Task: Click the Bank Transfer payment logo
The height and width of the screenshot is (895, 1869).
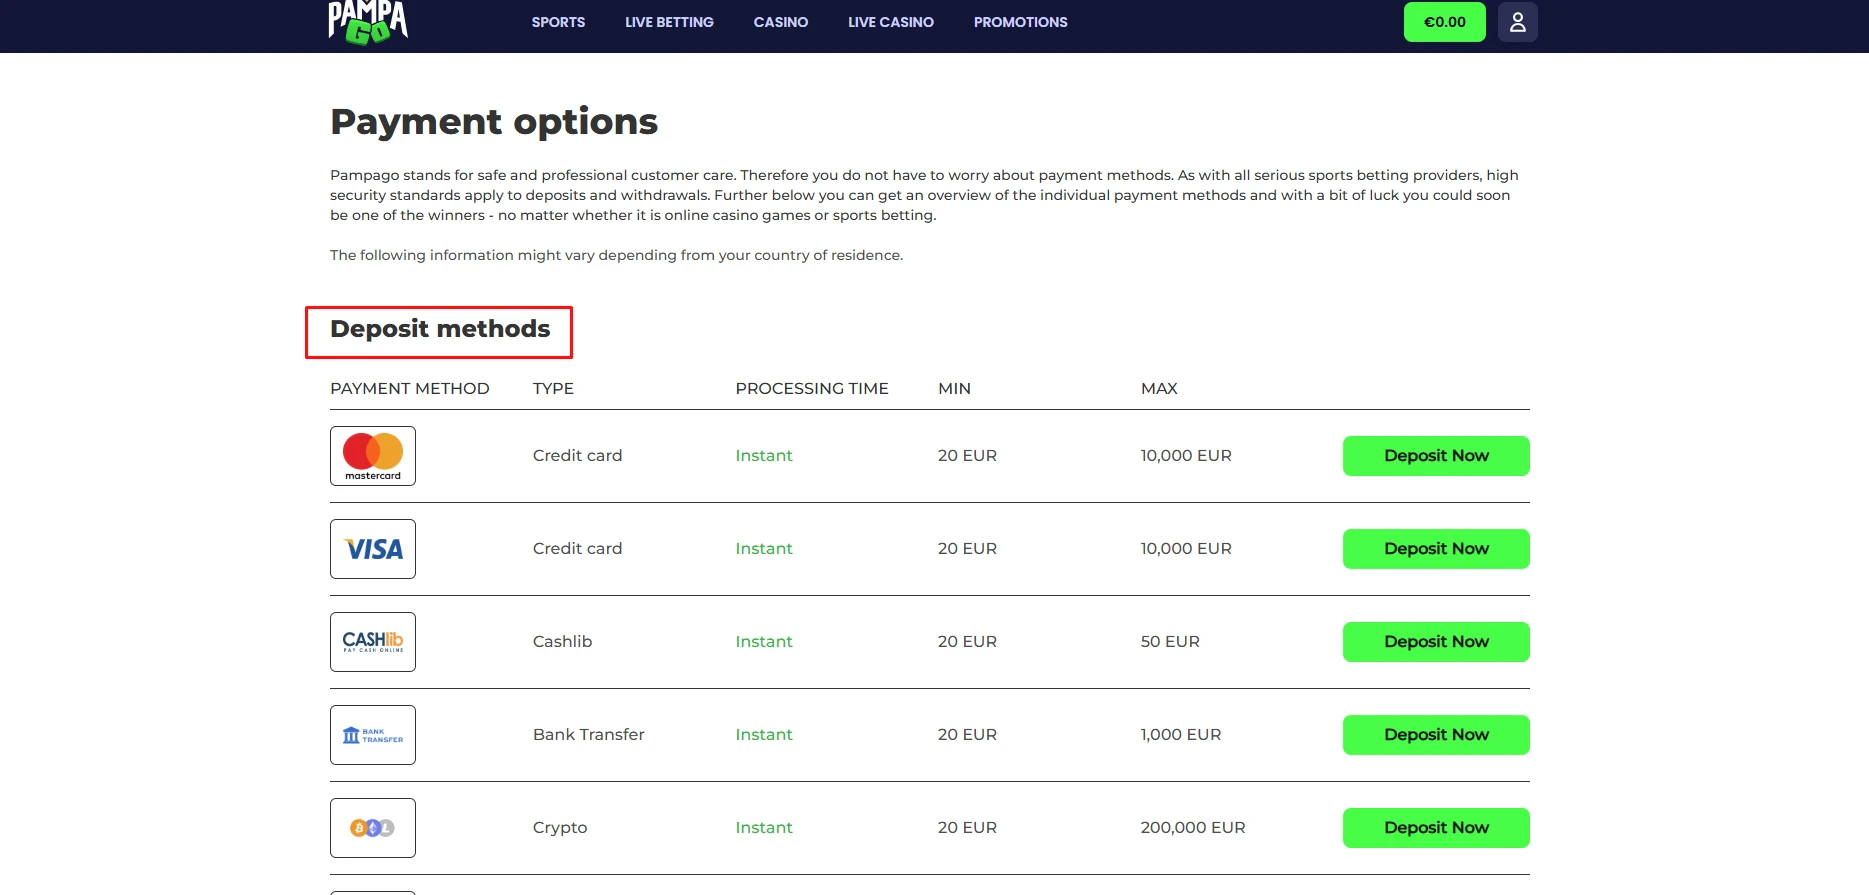Action: pyautogui.click(x=373, y=735)
